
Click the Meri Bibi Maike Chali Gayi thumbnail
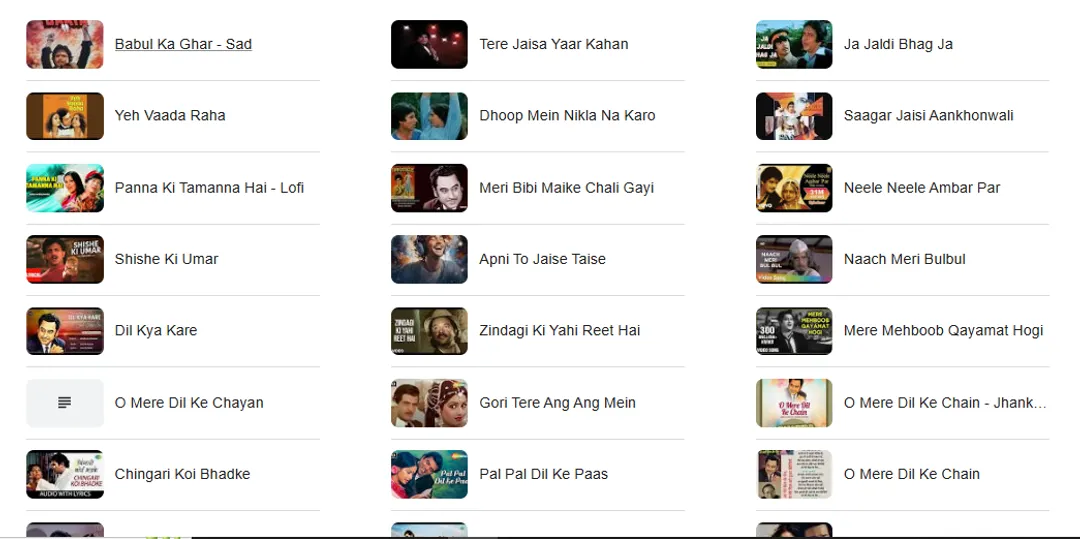429,187
